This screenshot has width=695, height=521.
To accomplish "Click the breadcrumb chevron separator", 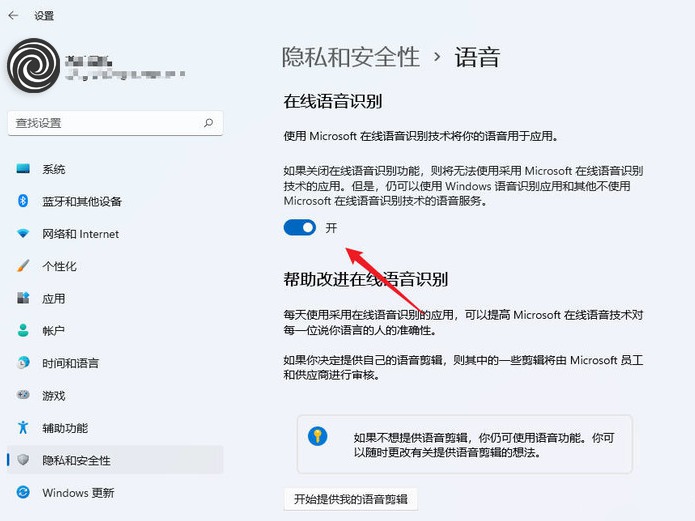I will click(x=437, y=57).
